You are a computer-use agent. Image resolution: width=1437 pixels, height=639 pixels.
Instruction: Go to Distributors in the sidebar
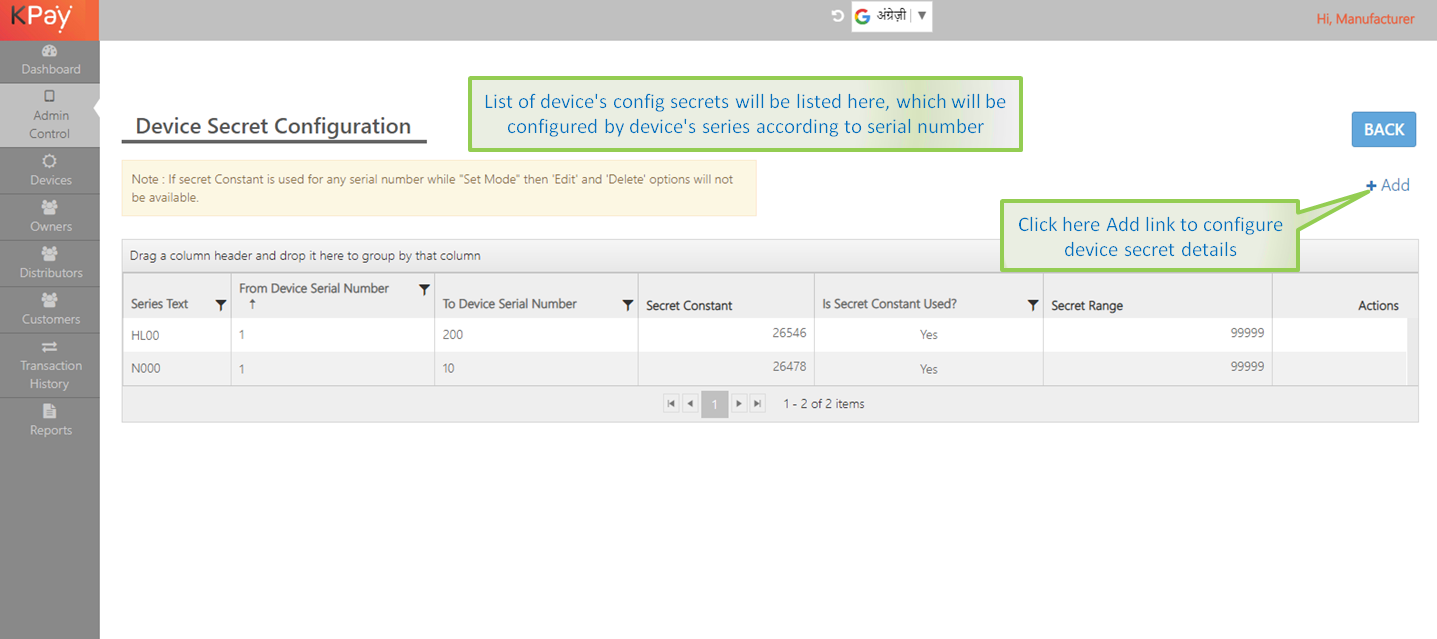50,263
